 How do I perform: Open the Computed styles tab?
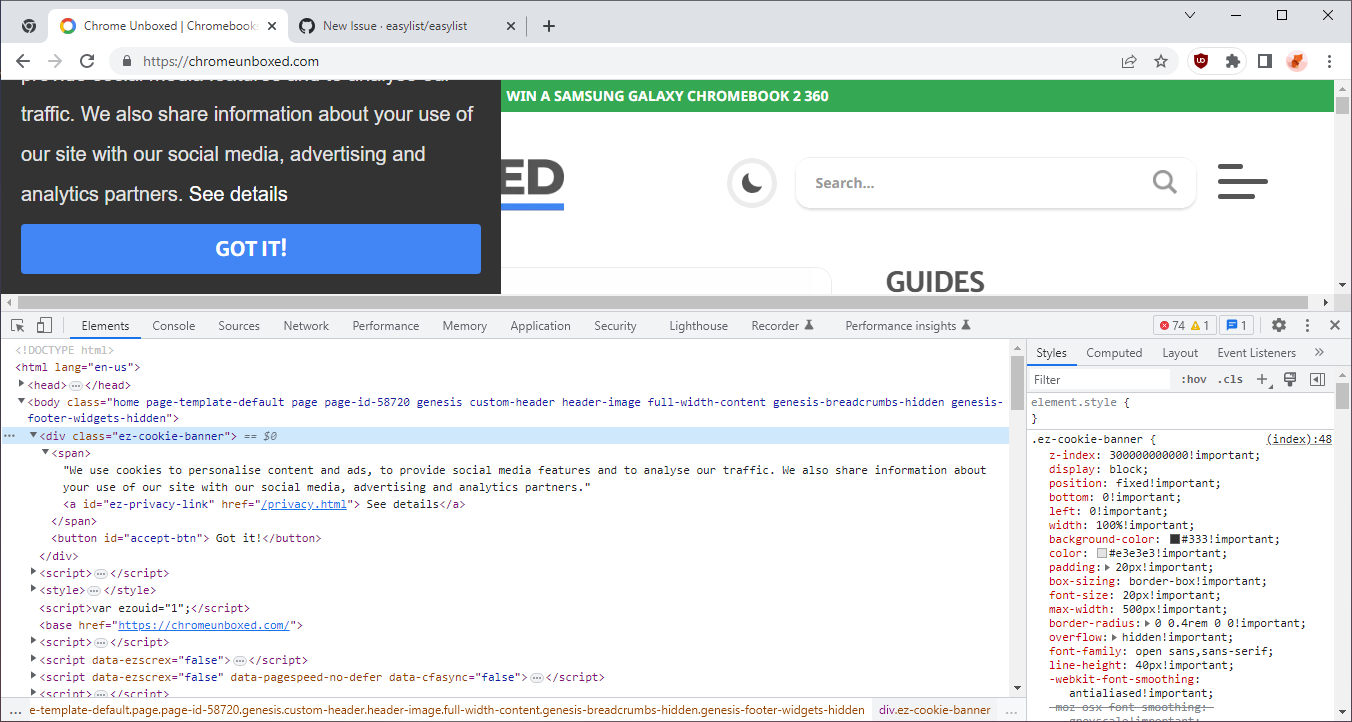click(x=1114, y=352)
